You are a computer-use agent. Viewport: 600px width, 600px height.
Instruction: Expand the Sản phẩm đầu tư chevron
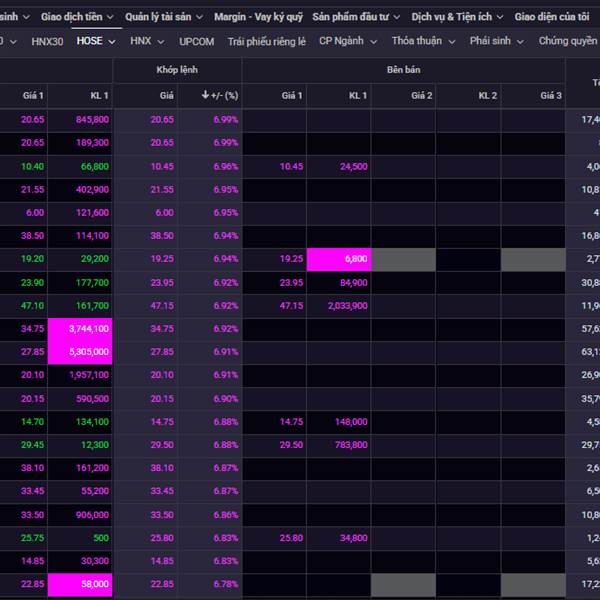tap(396, 17)
